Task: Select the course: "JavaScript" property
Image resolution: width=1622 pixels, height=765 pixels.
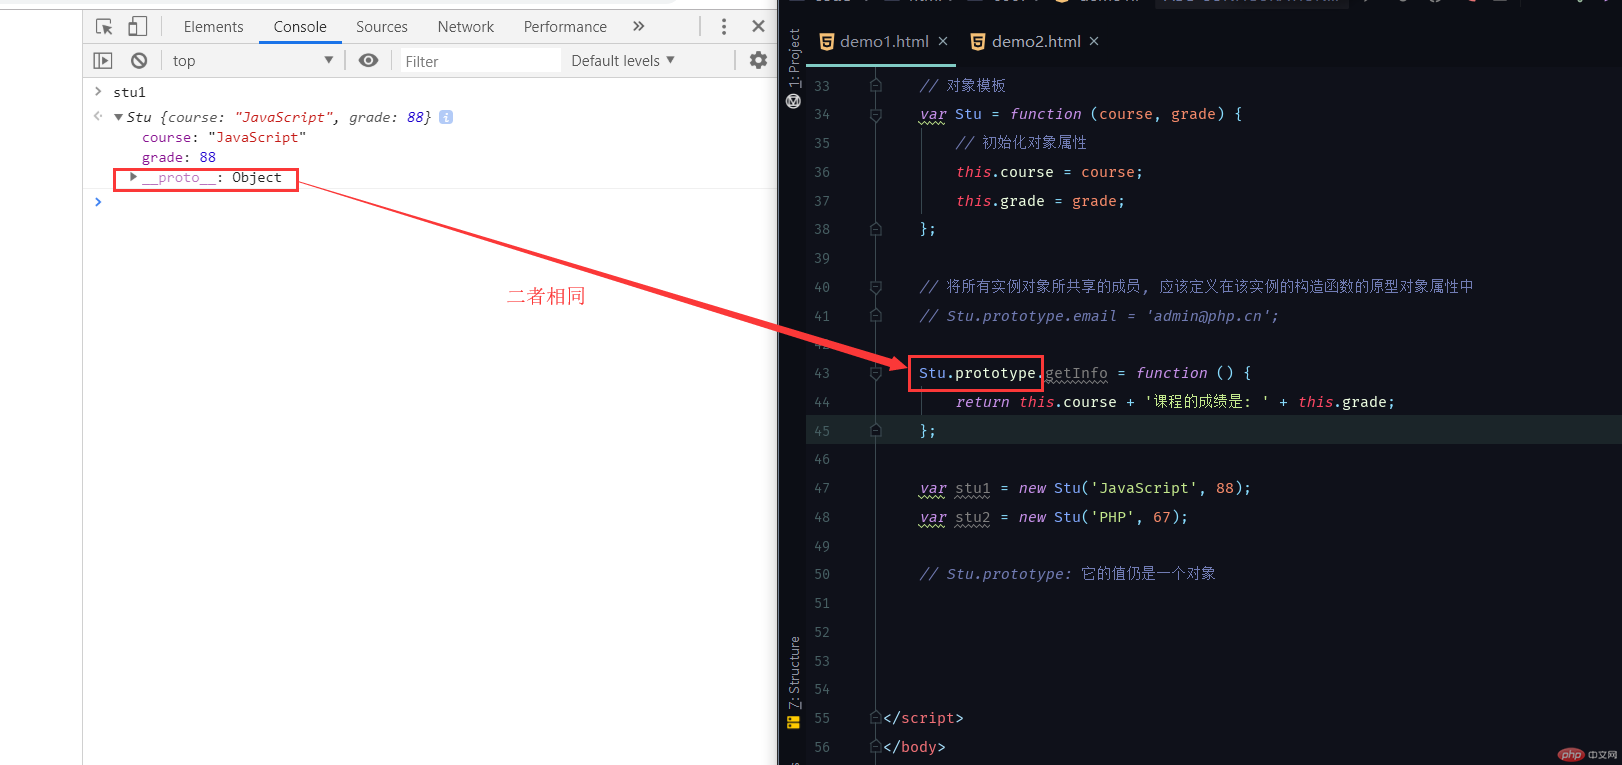Action: tap(224, 137)
